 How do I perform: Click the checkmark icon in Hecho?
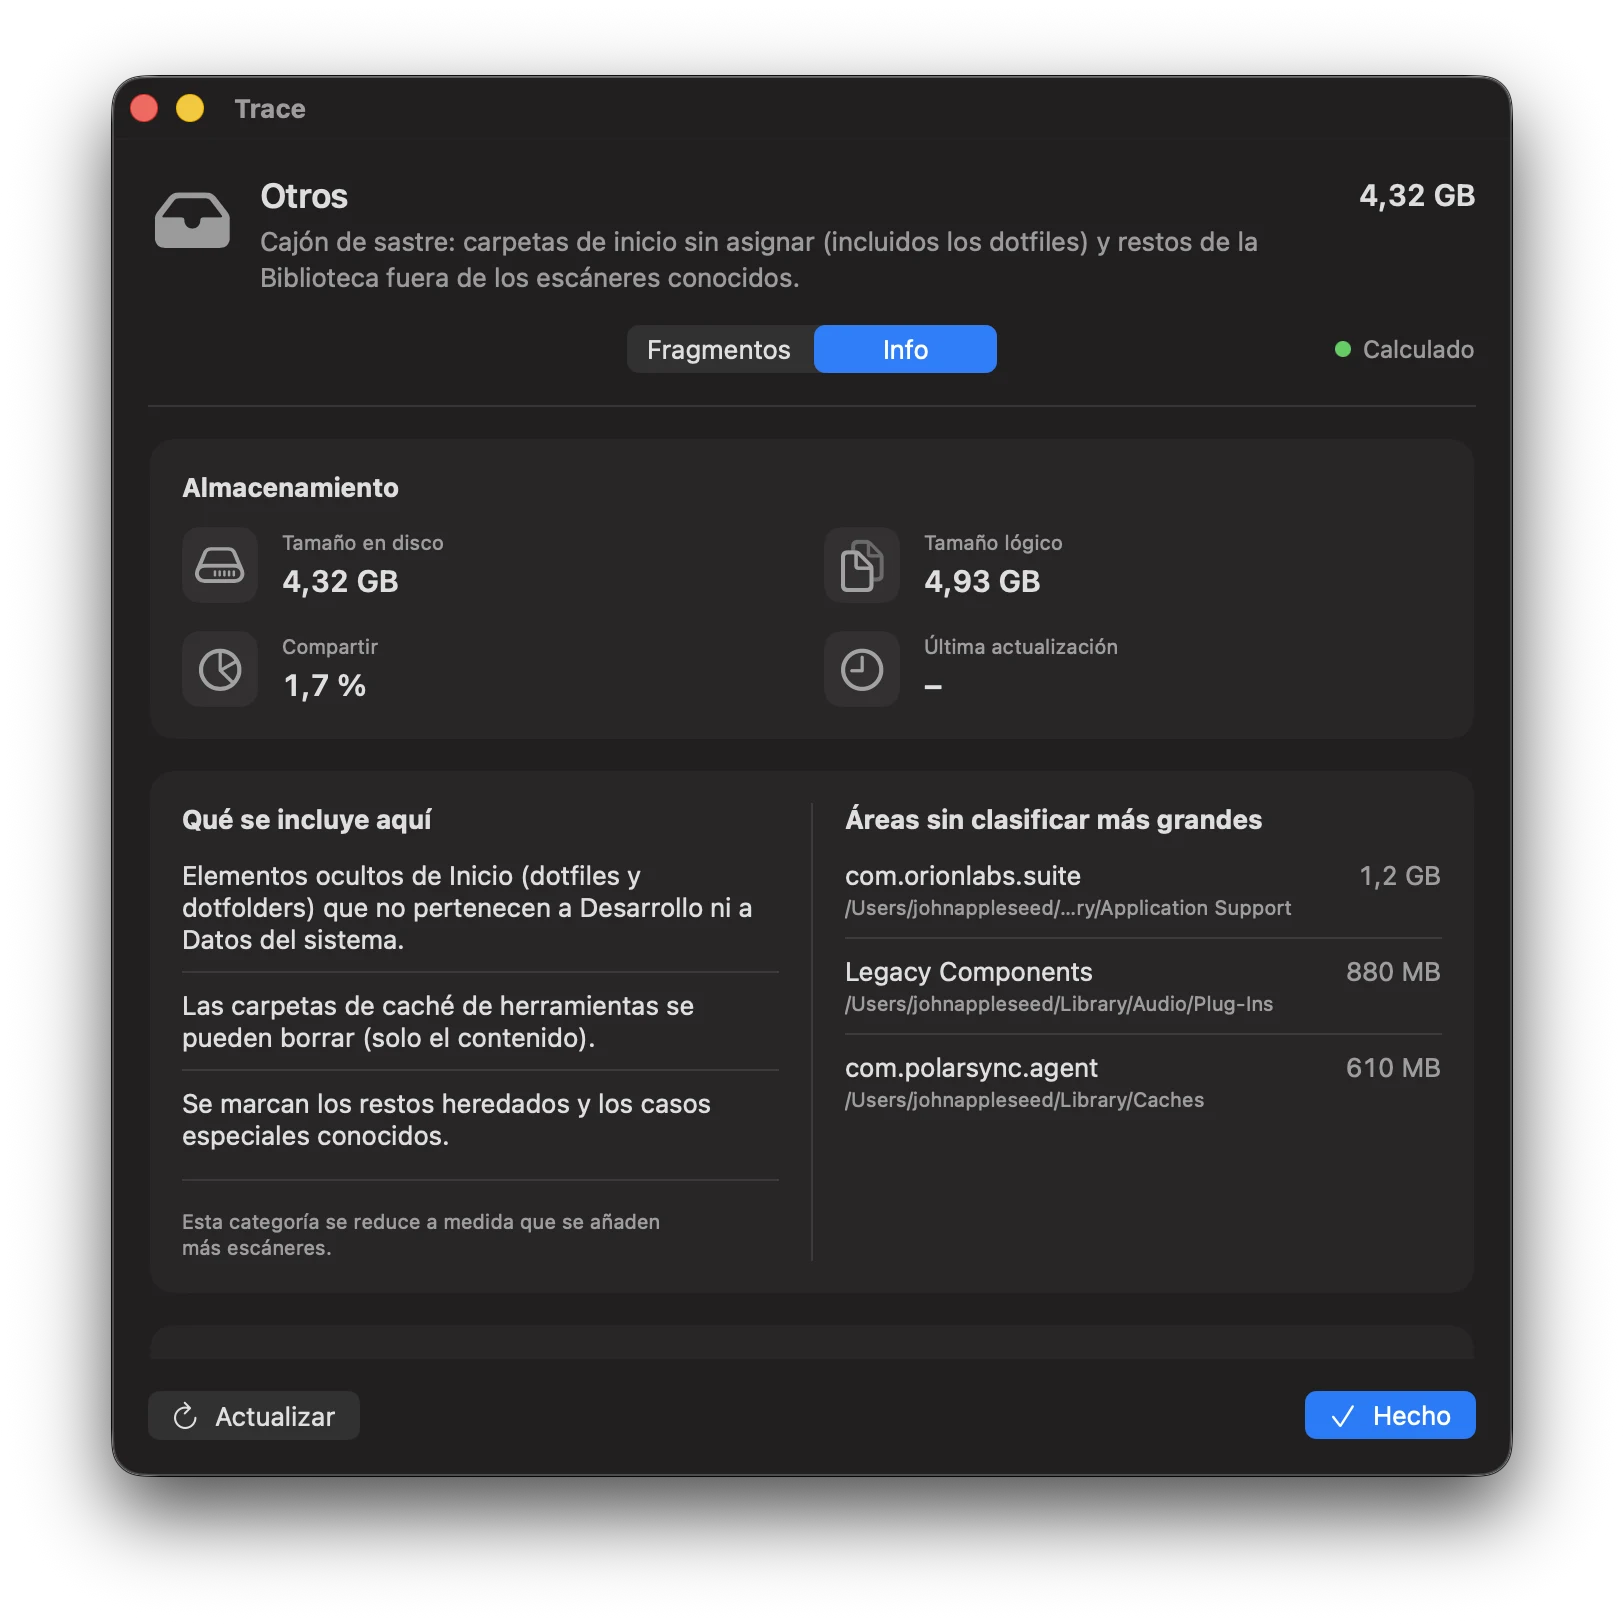1343,1416
